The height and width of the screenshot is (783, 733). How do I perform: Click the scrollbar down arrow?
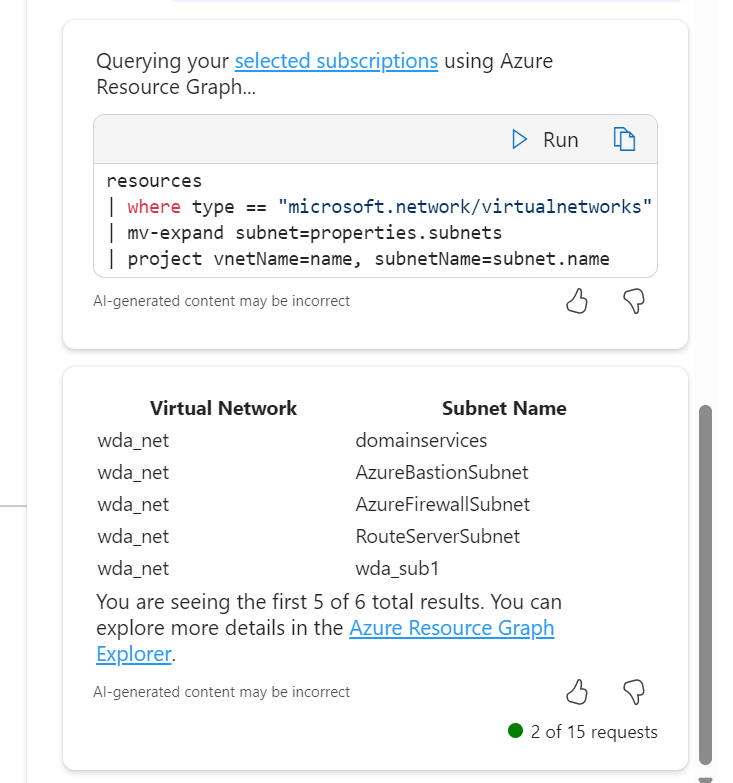click(705, 778)
